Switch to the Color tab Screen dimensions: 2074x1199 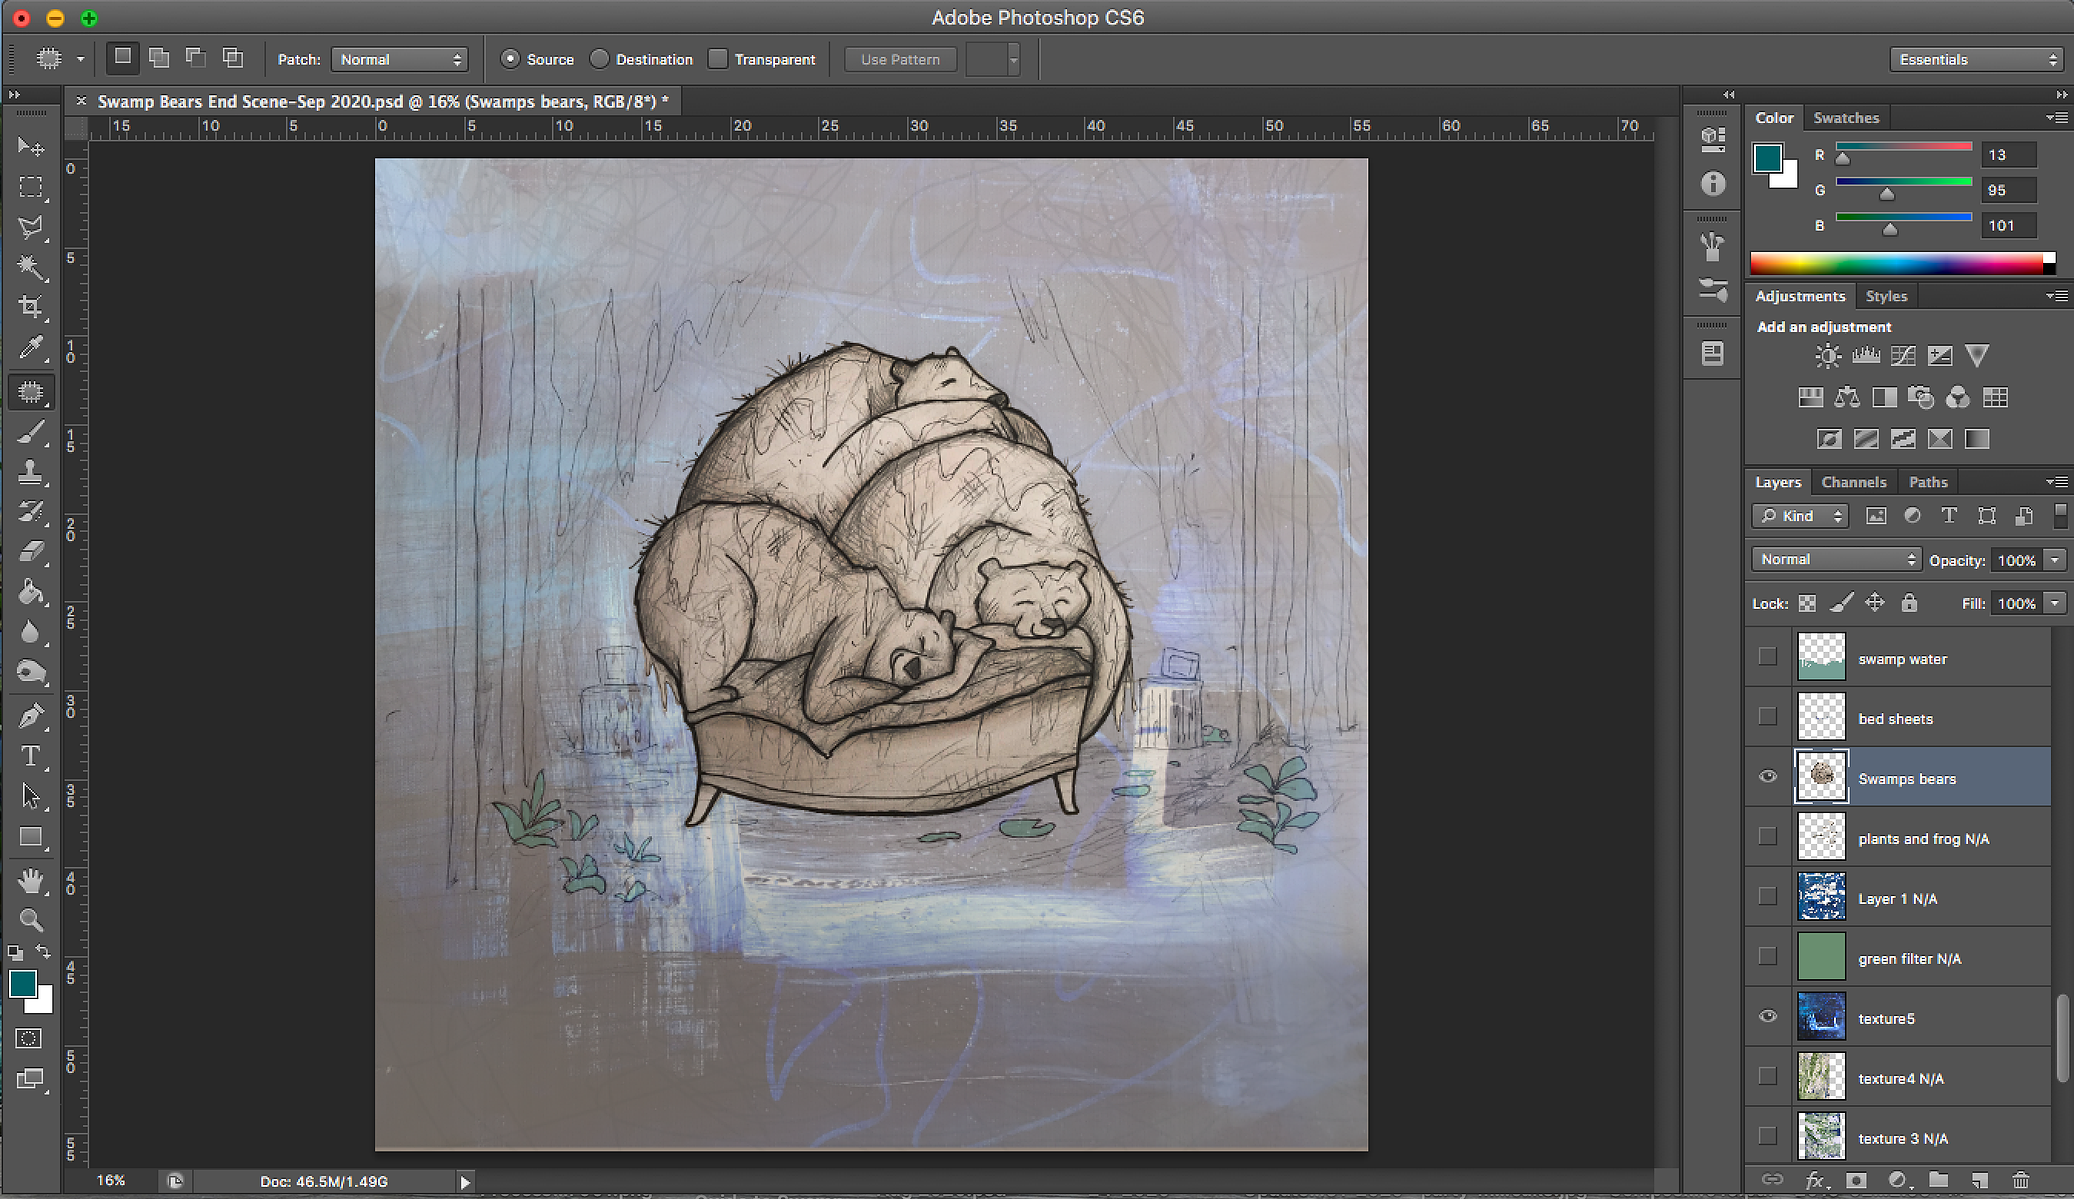(x=1774, y=118)
